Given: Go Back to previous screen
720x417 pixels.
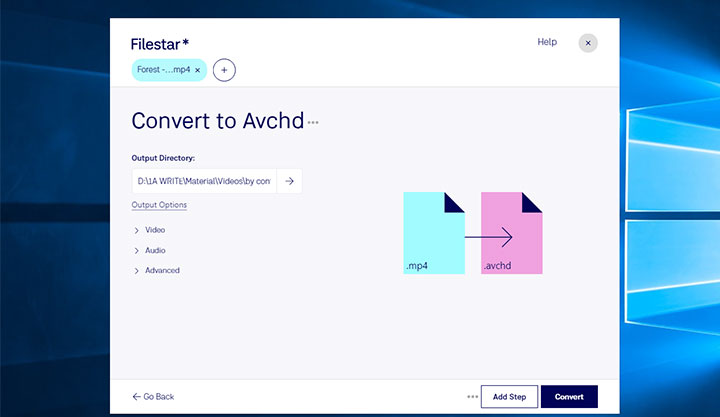Looking at the screenshot, I should (x=153, y=396).
